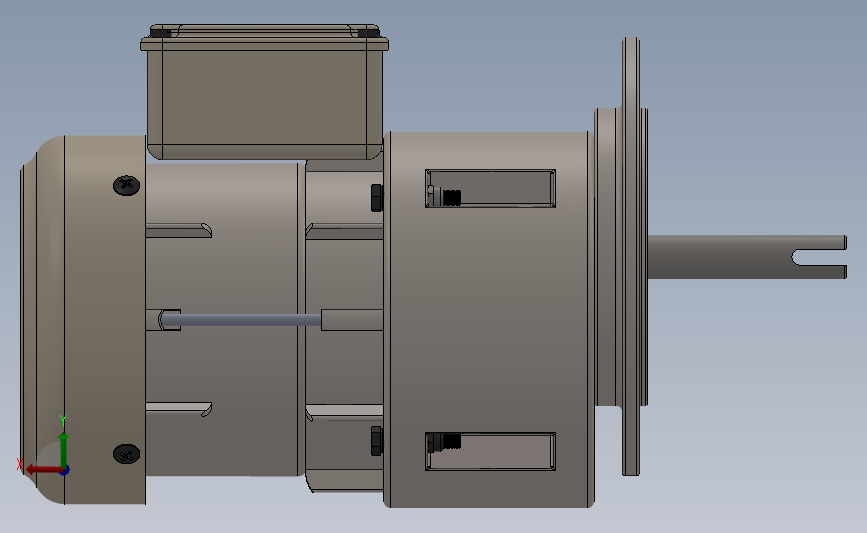Image resolution: width=867 pixels, height=533 pixels.
Task: Select the blue-gray tie rod
Action: (x=242, y=320)
